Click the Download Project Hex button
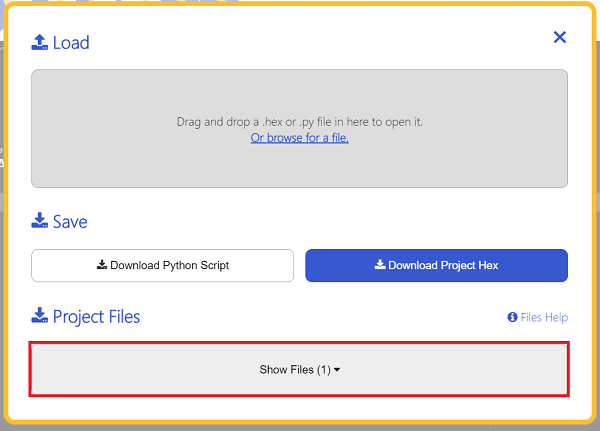 click(436, 266)
